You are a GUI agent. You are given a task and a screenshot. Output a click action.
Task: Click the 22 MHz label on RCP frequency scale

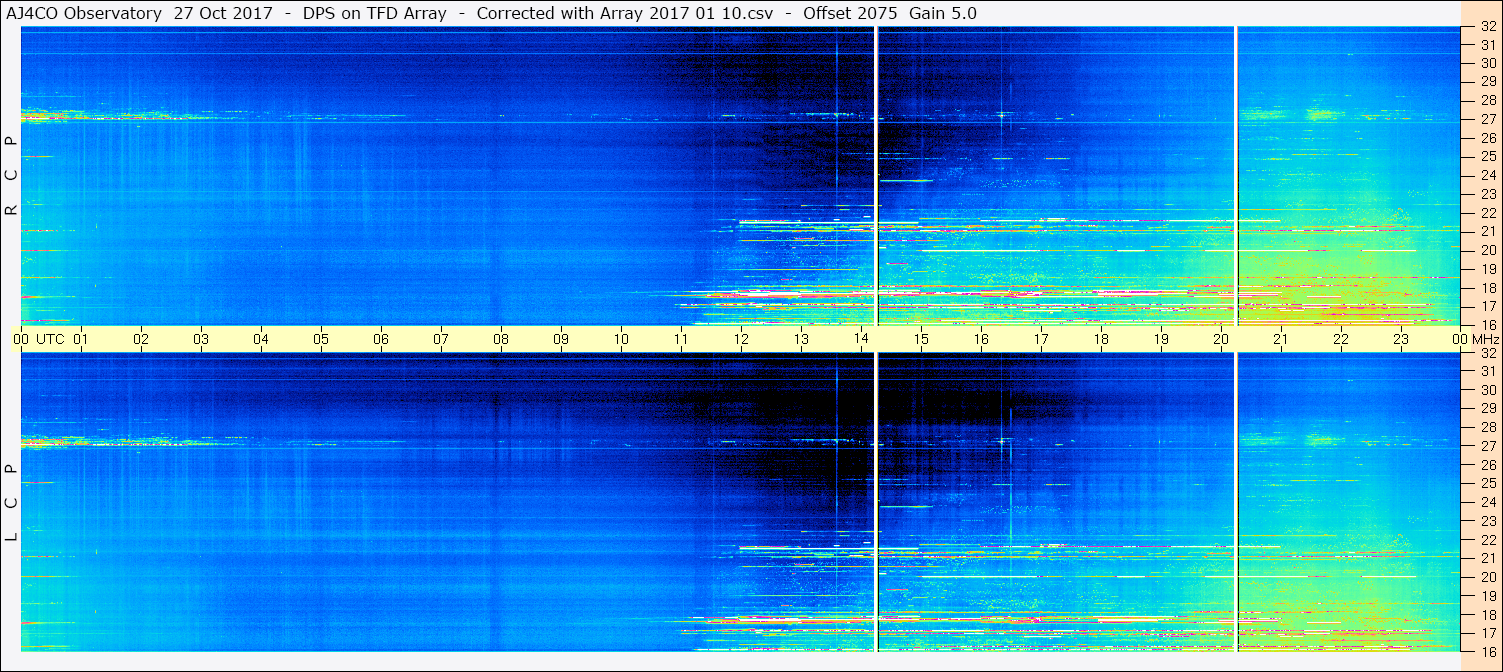tap(1487, 213)
